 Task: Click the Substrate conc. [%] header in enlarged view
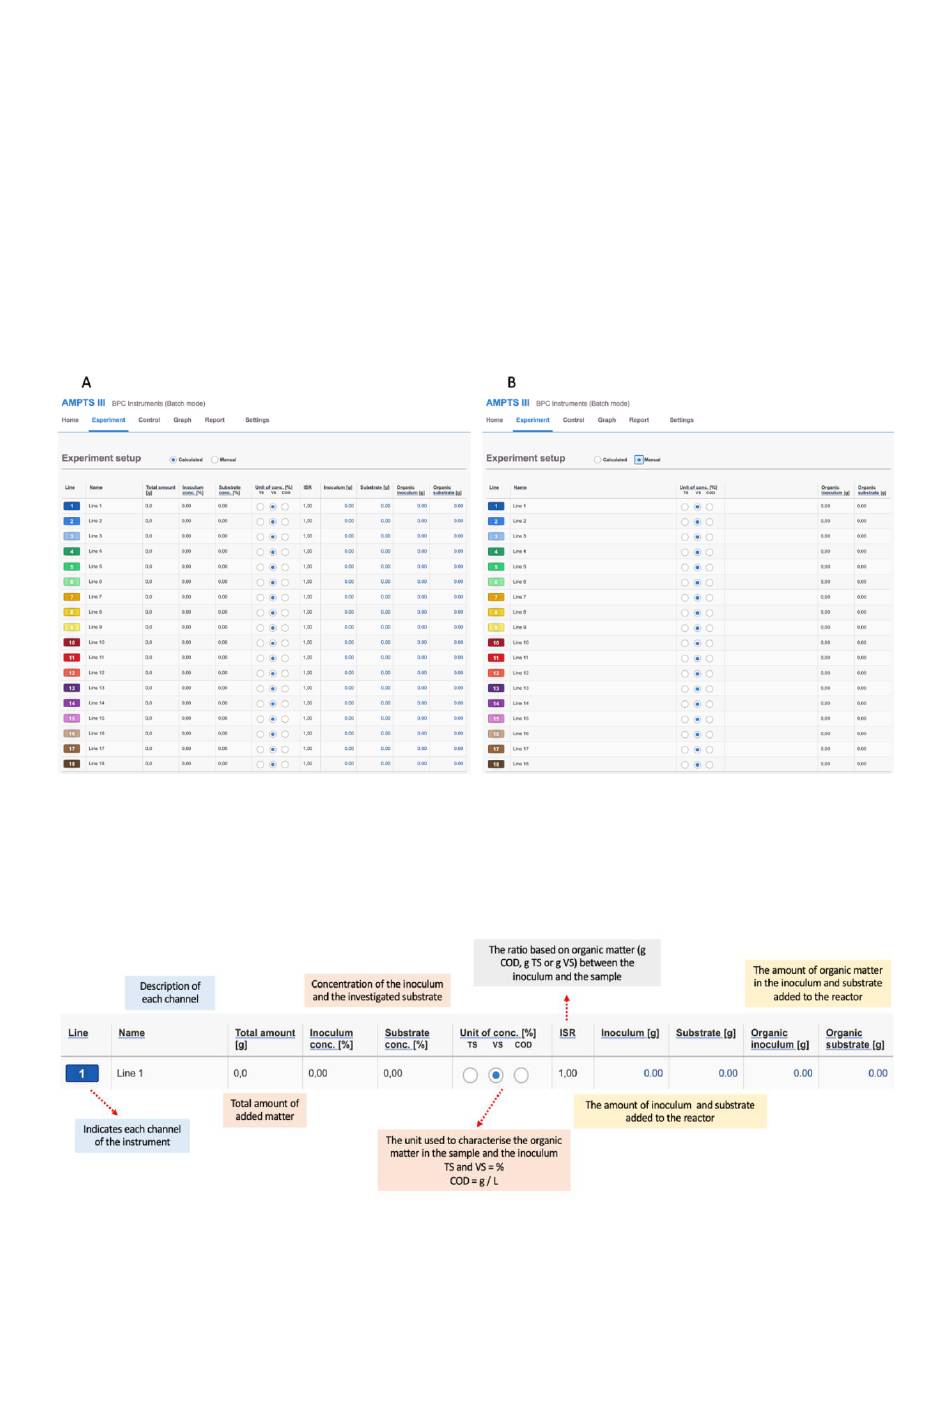(x=407, y=1039)
